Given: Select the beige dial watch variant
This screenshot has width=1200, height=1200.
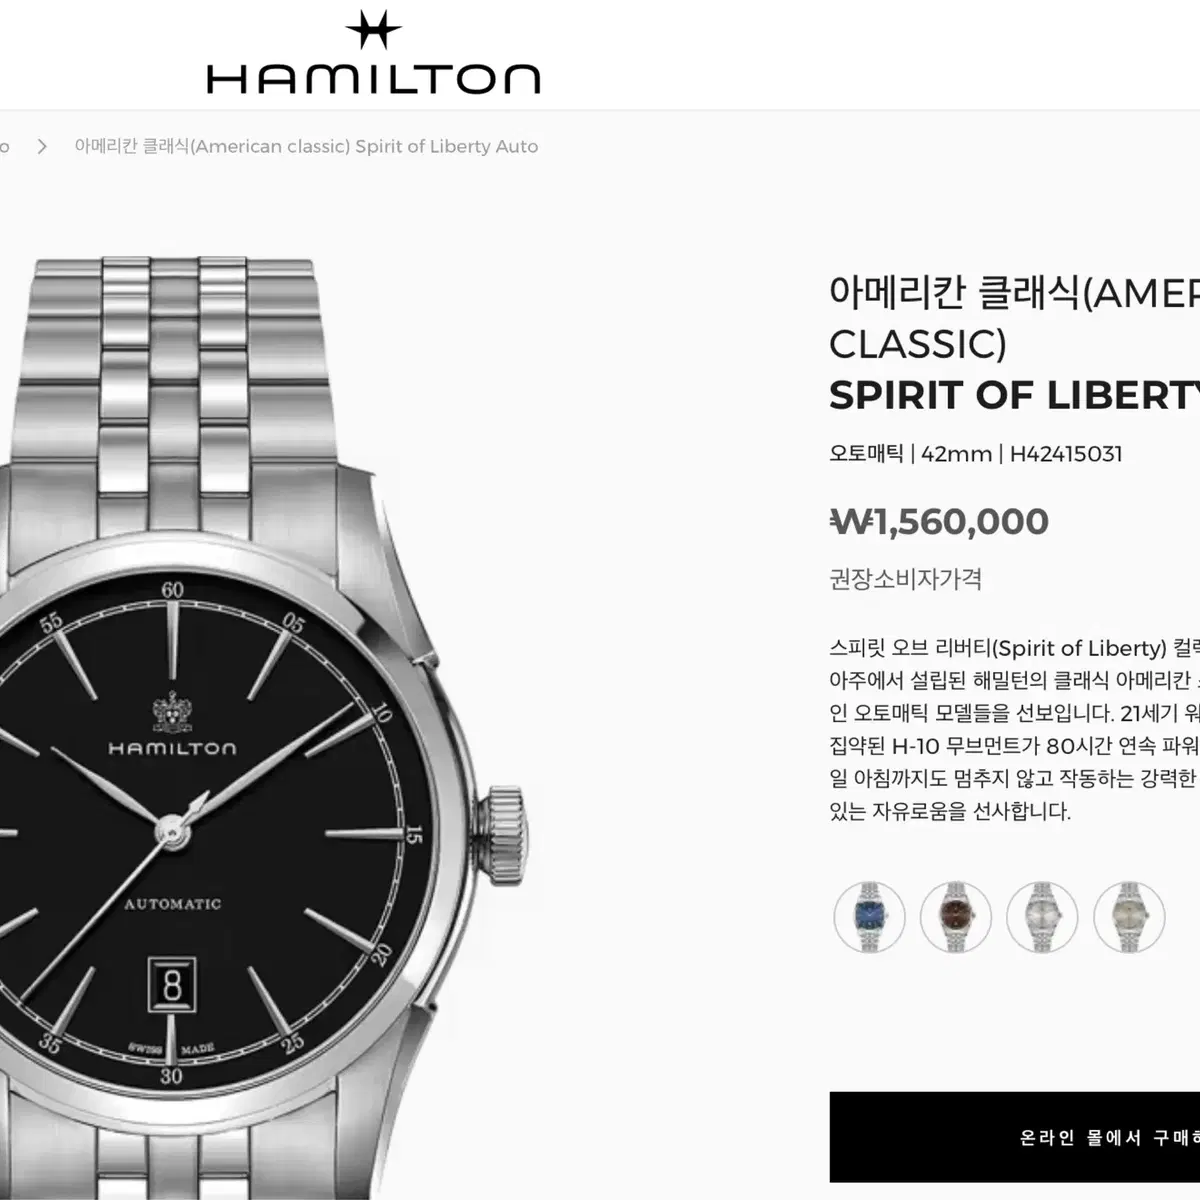Looking at the screenshot, I should 1129,916.
